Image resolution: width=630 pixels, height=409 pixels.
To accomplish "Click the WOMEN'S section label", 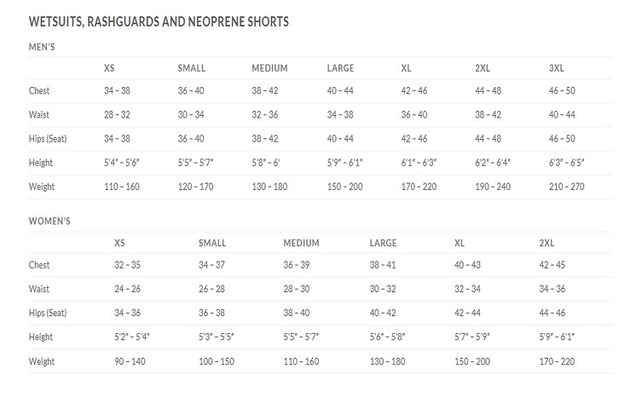I will [49, 220].
